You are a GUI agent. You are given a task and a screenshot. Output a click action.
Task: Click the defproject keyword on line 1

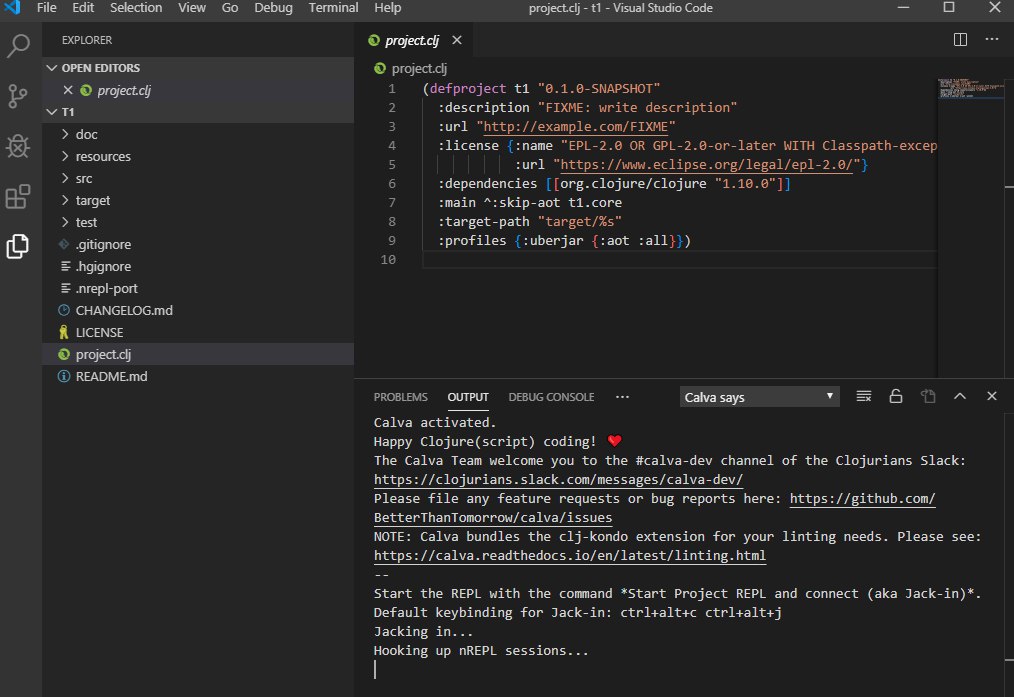pyautogui.click(x=468, y=89)
